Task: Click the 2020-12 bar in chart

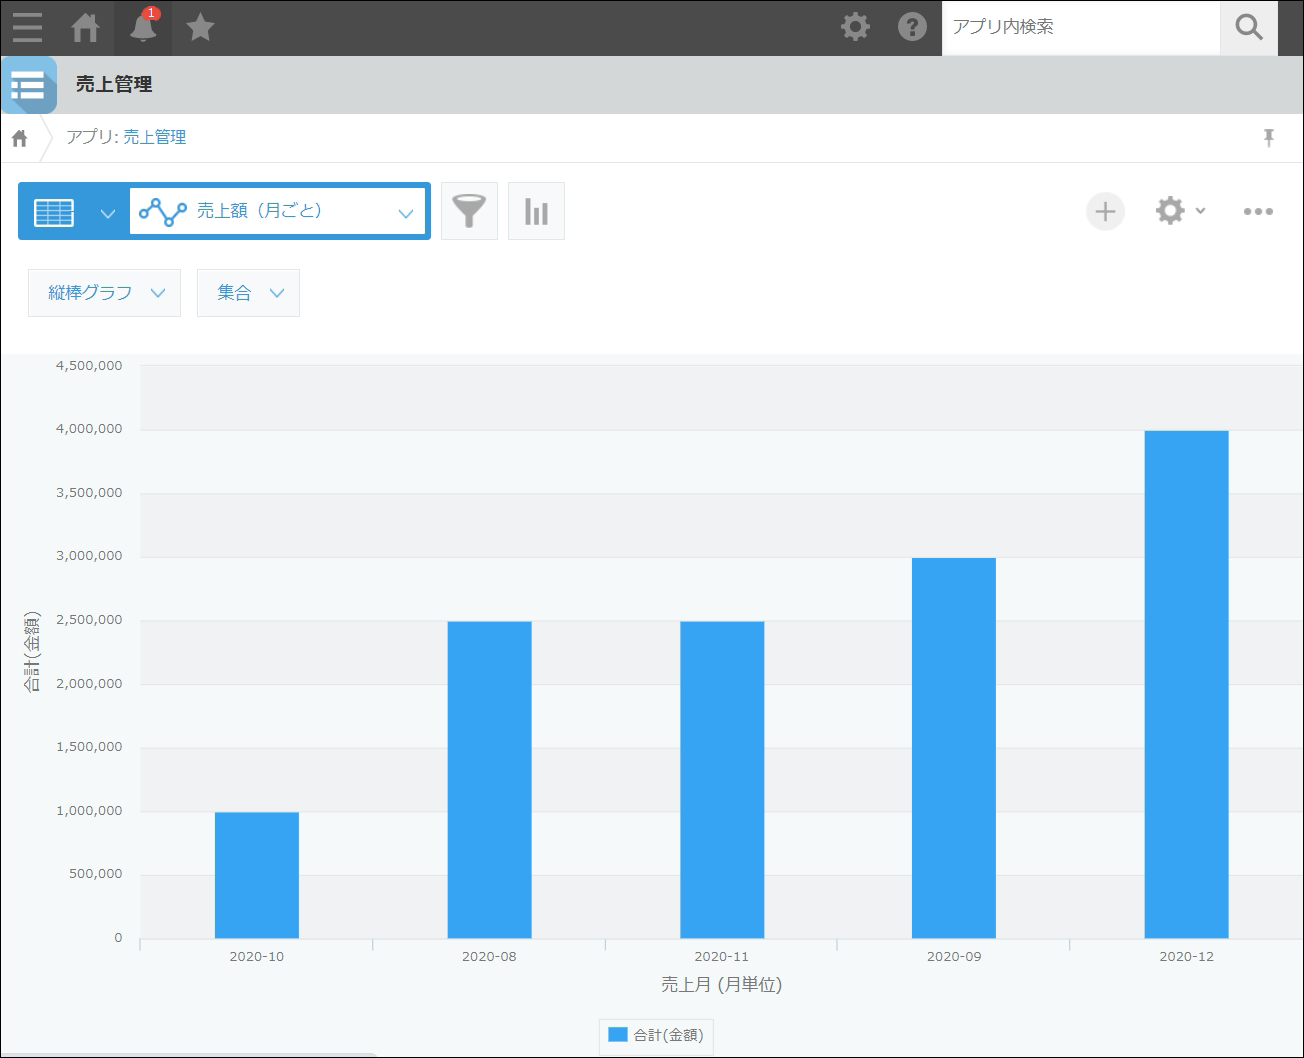Action: pyautogui.click(x=1186, y=684)
